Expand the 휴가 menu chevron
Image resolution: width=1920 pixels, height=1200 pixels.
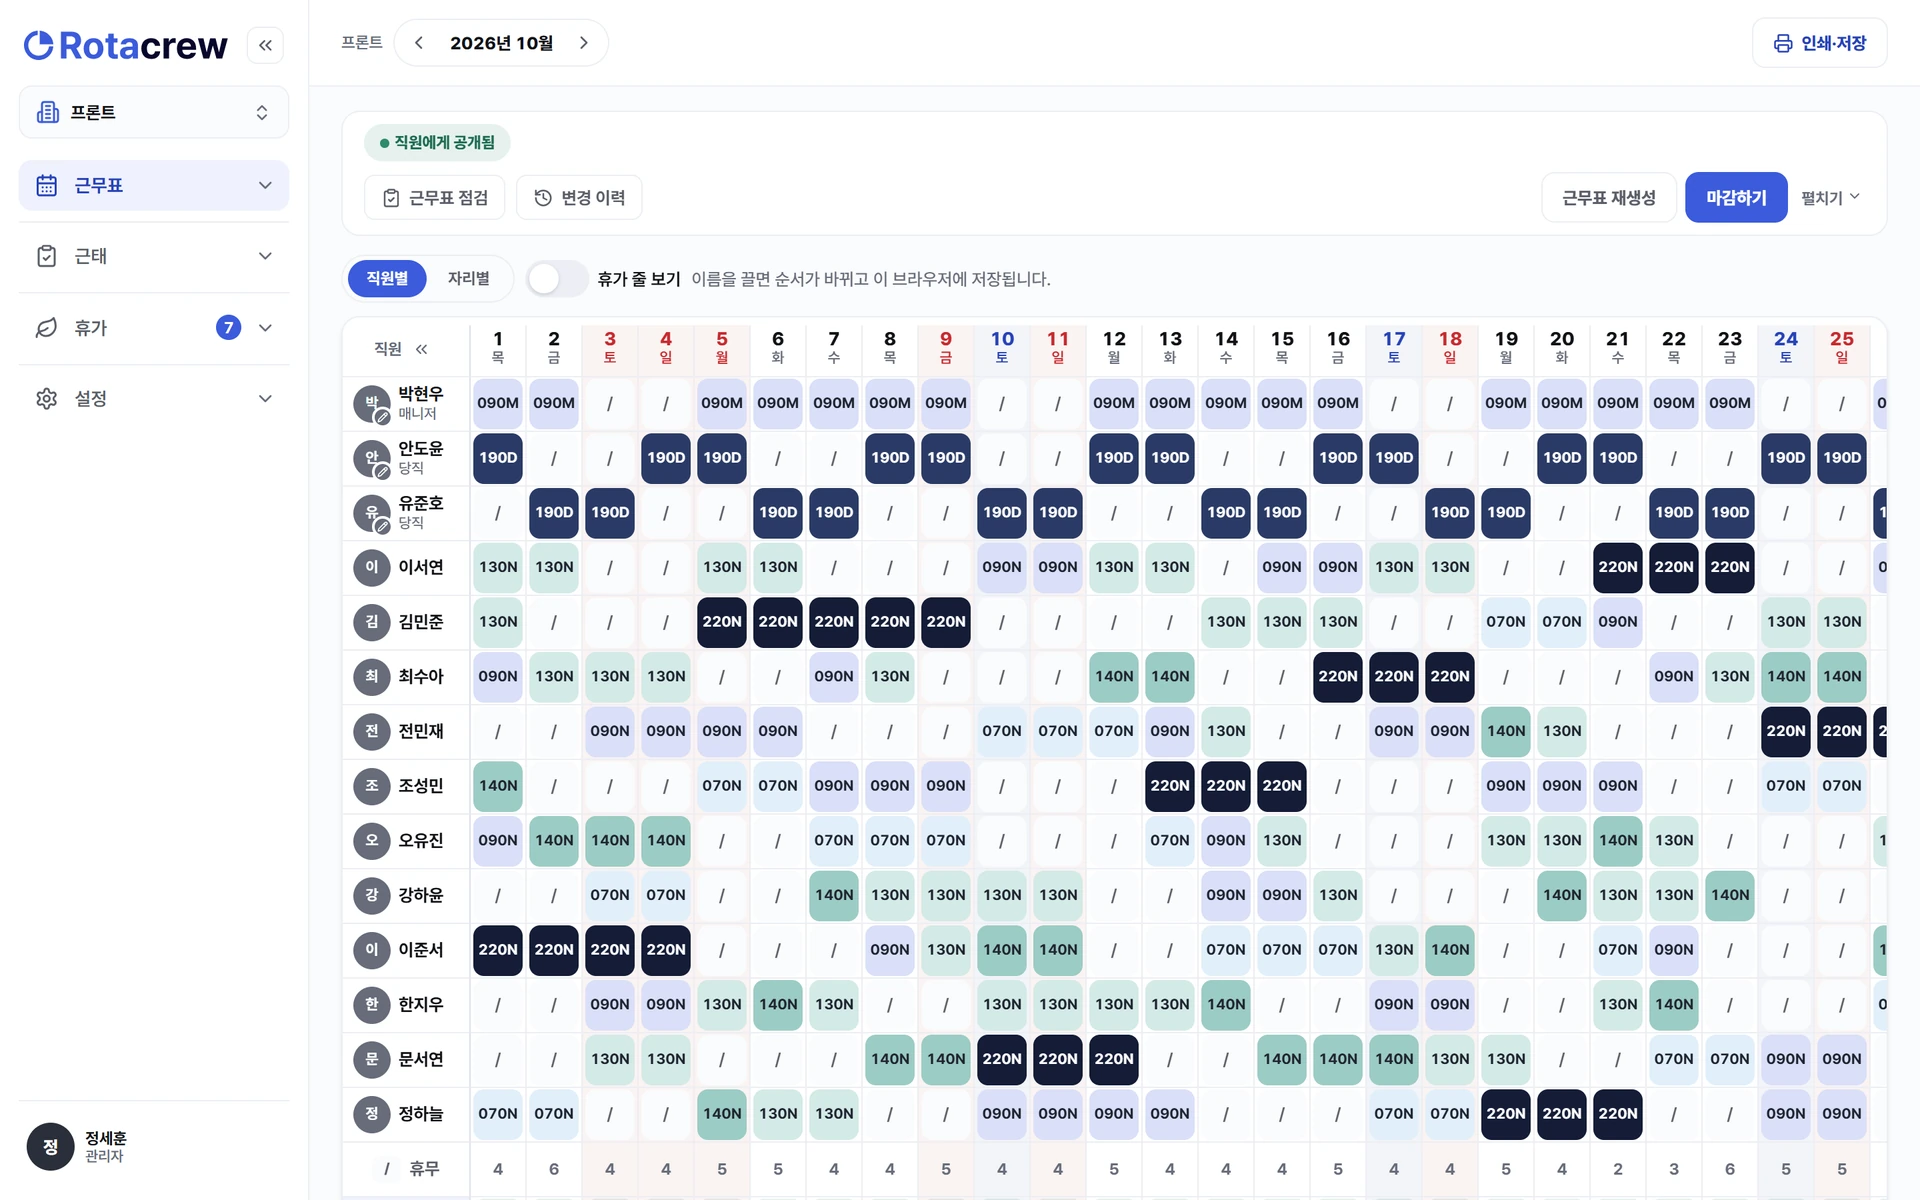click(x=265, y=328)
